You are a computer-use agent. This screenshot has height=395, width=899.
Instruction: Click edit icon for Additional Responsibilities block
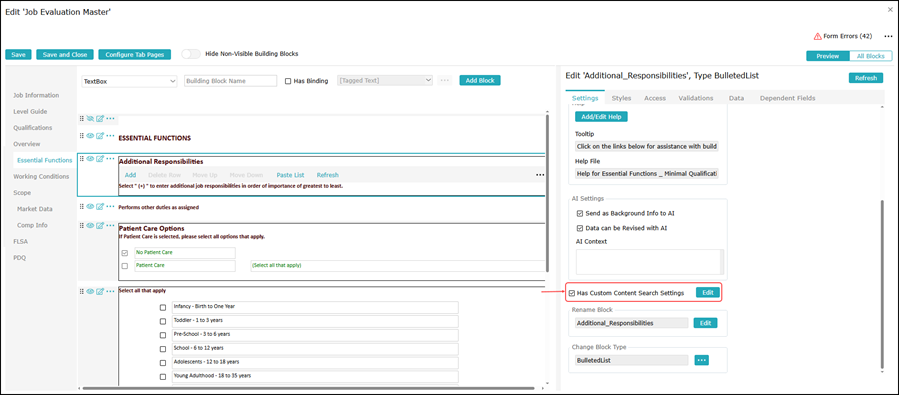(100, 159)
